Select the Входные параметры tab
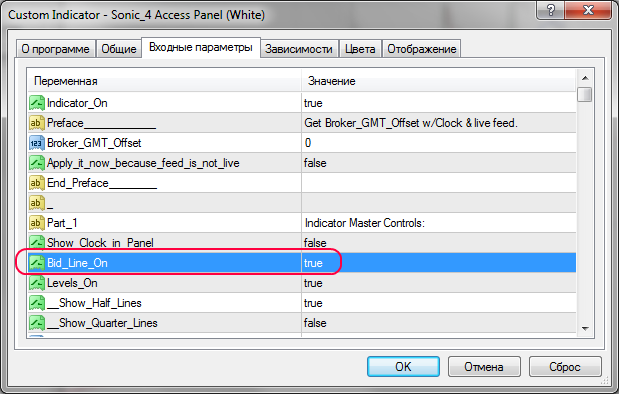 pyautogui.click(x=201, y=47)
